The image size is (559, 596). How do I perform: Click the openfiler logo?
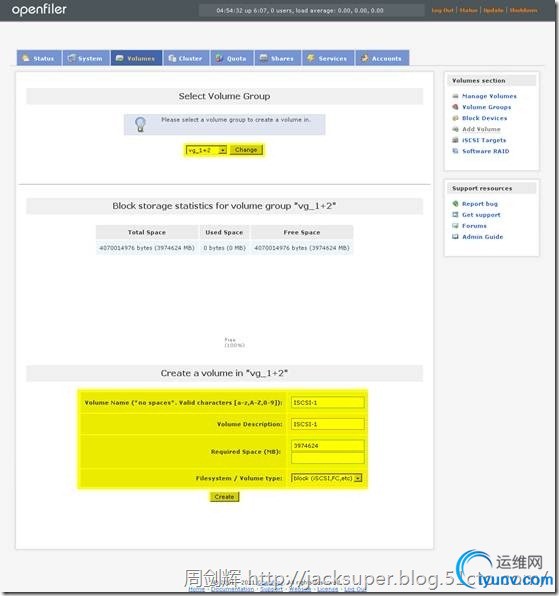(x=39, y=10)
